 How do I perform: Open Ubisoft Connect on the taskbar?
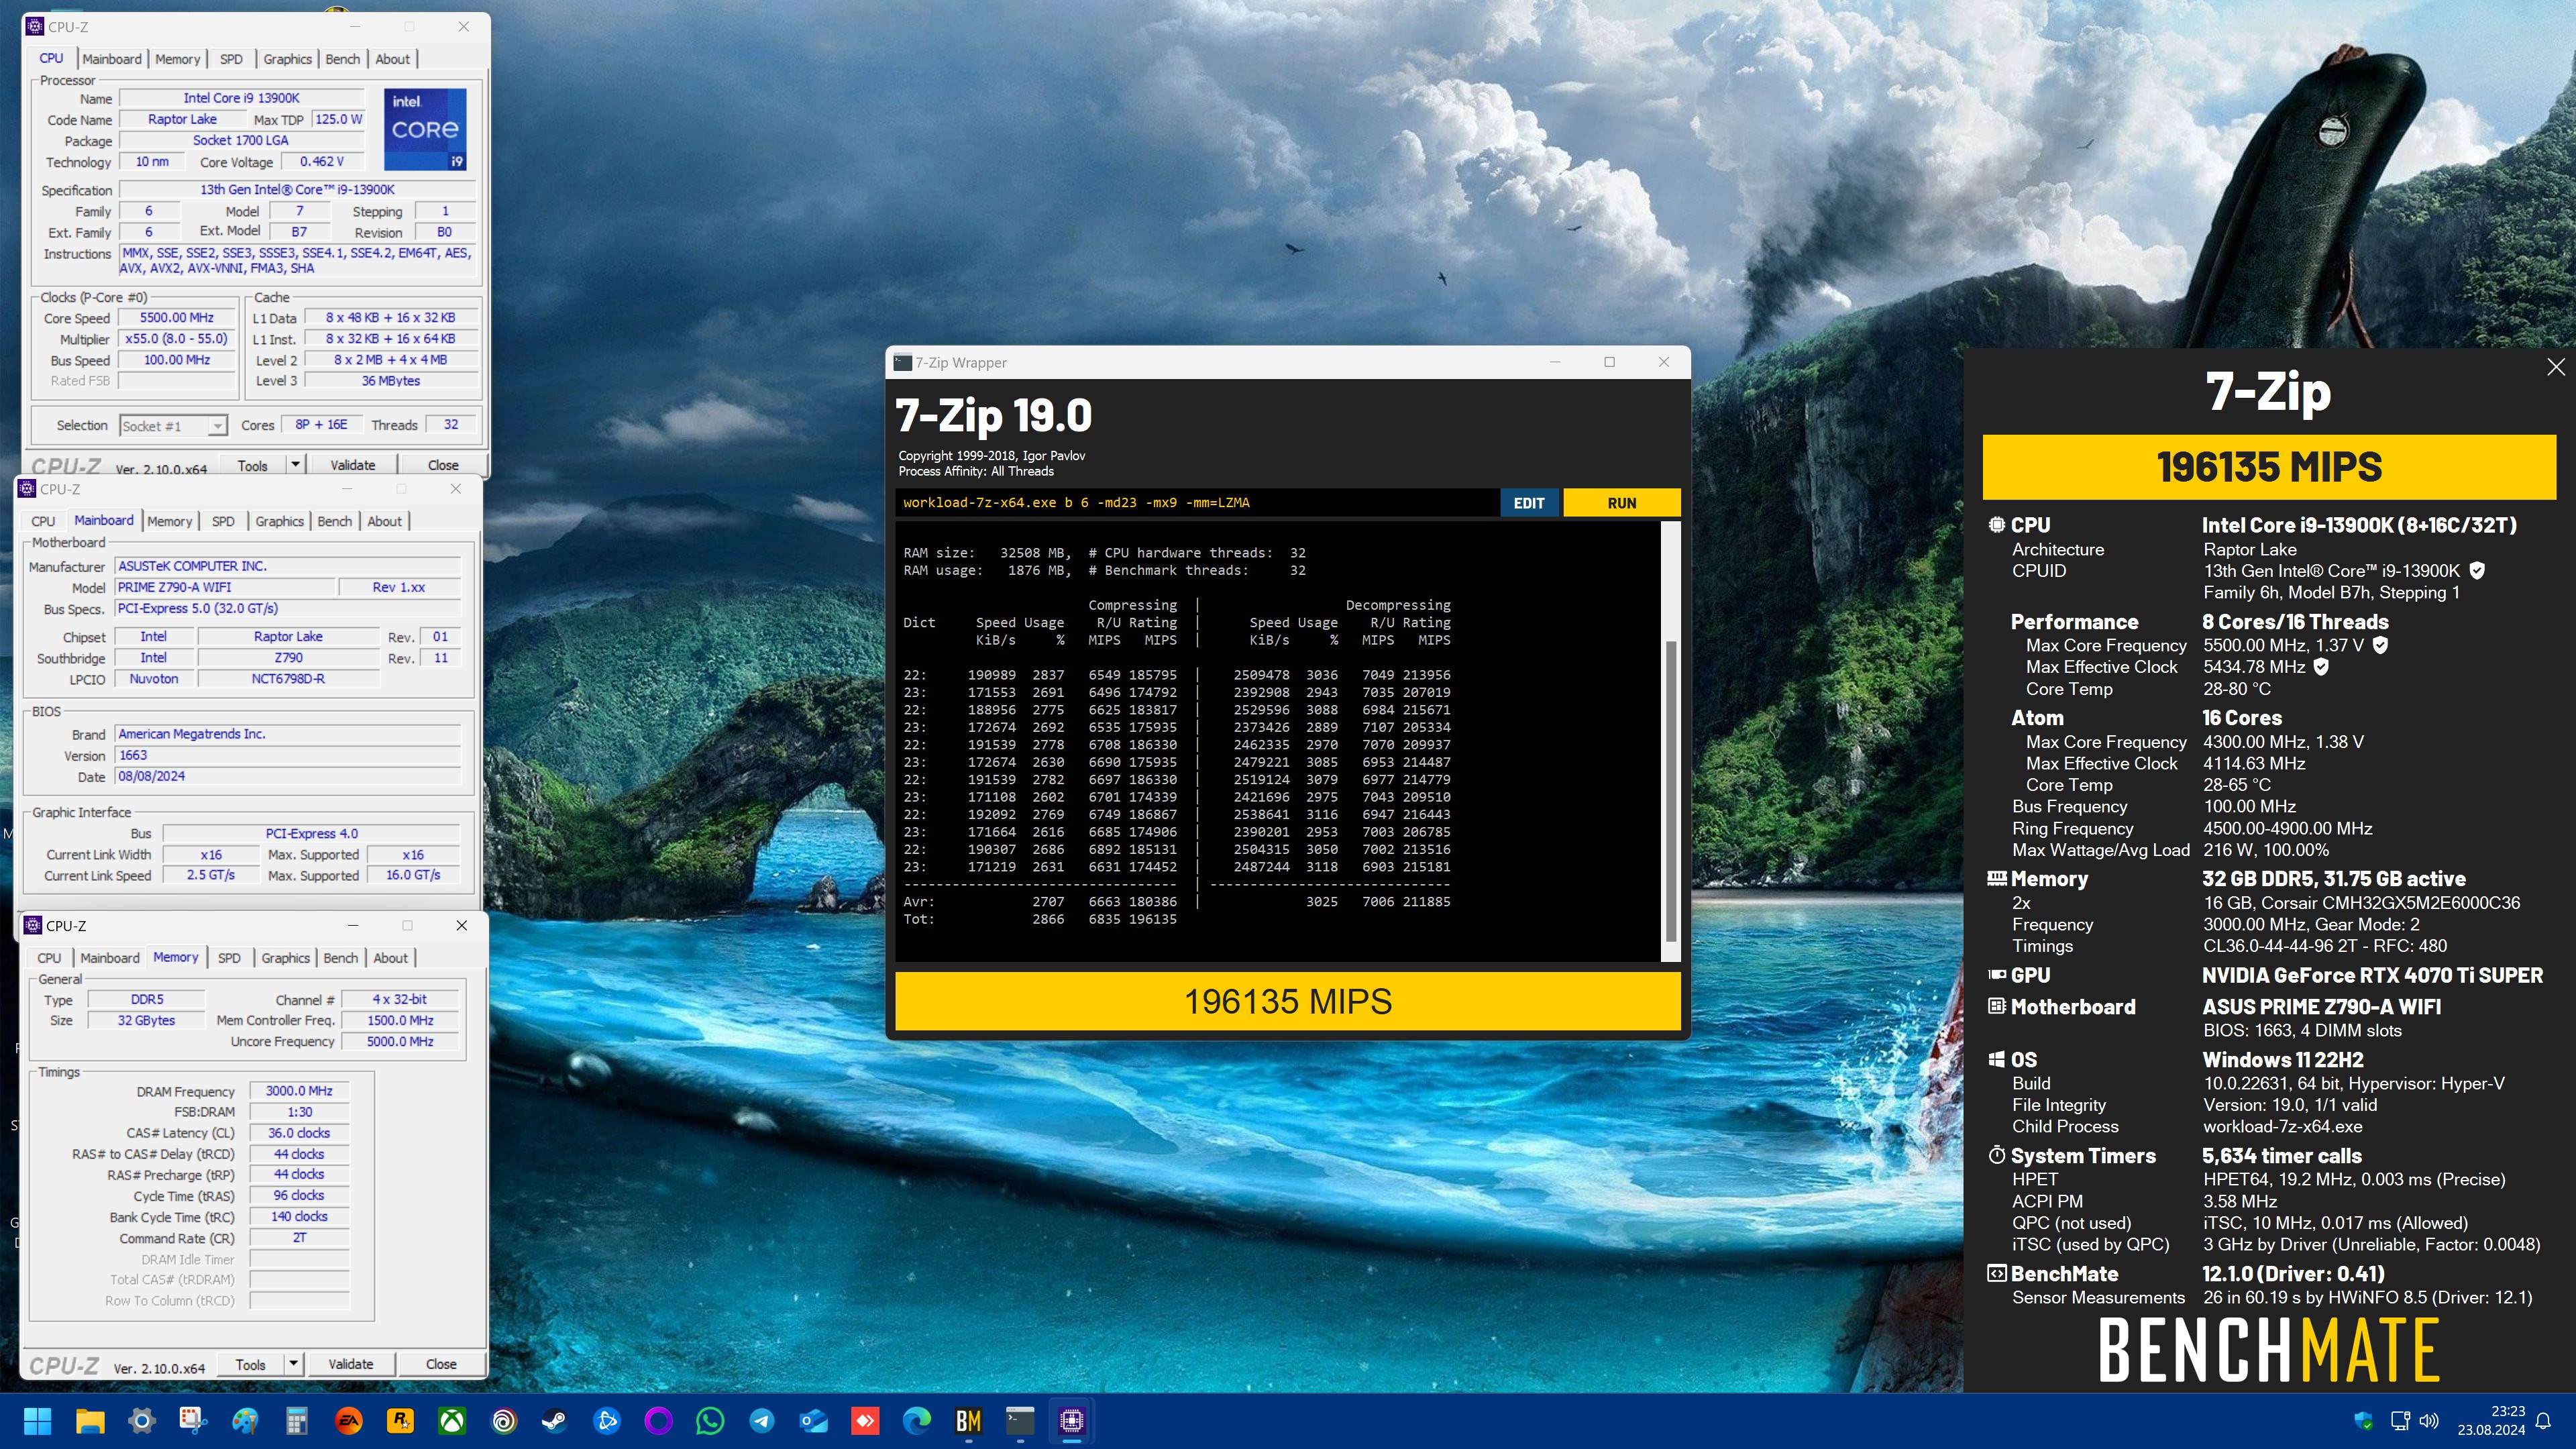(504, 1420)
